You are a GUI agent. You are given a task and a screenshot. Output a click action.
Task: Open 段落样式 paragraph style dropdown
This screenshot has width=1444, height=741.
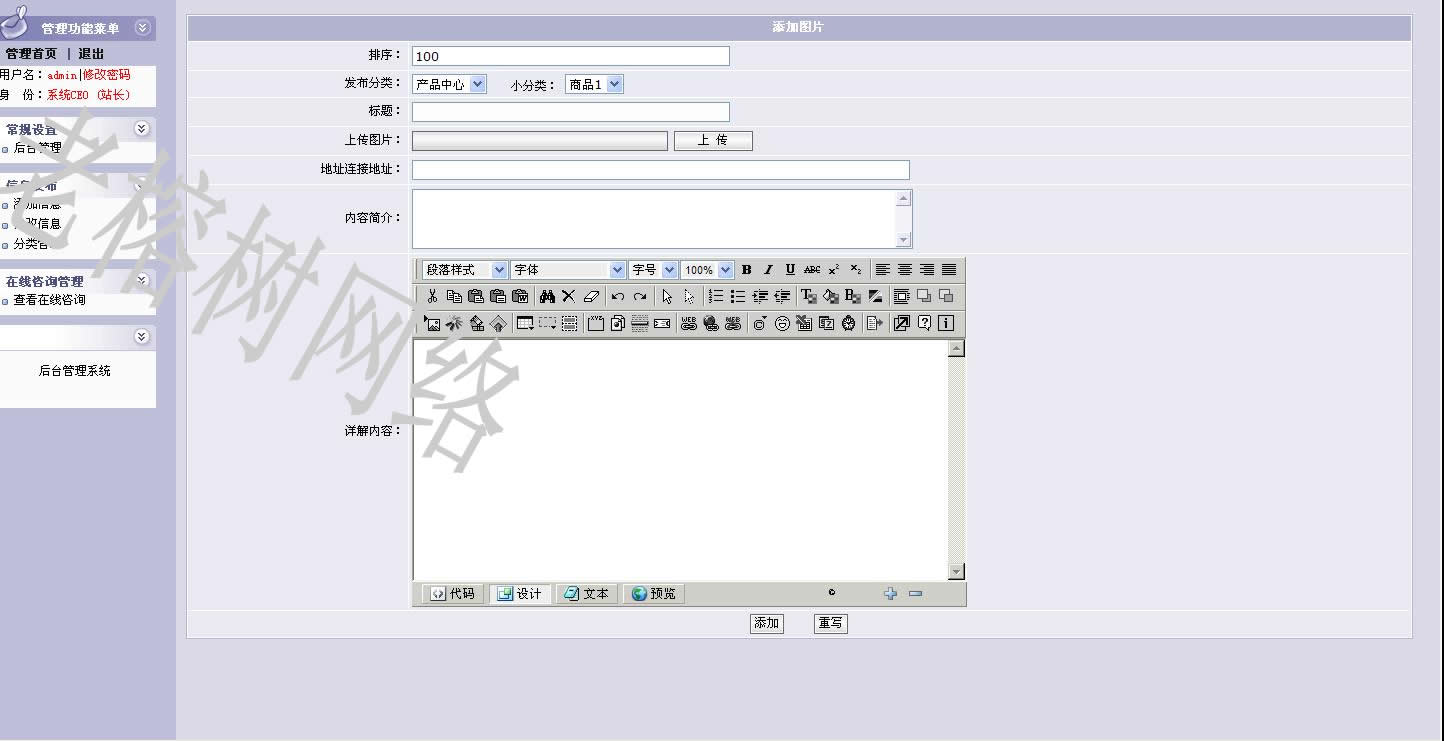pyautogui.click(x=465, y=270)
